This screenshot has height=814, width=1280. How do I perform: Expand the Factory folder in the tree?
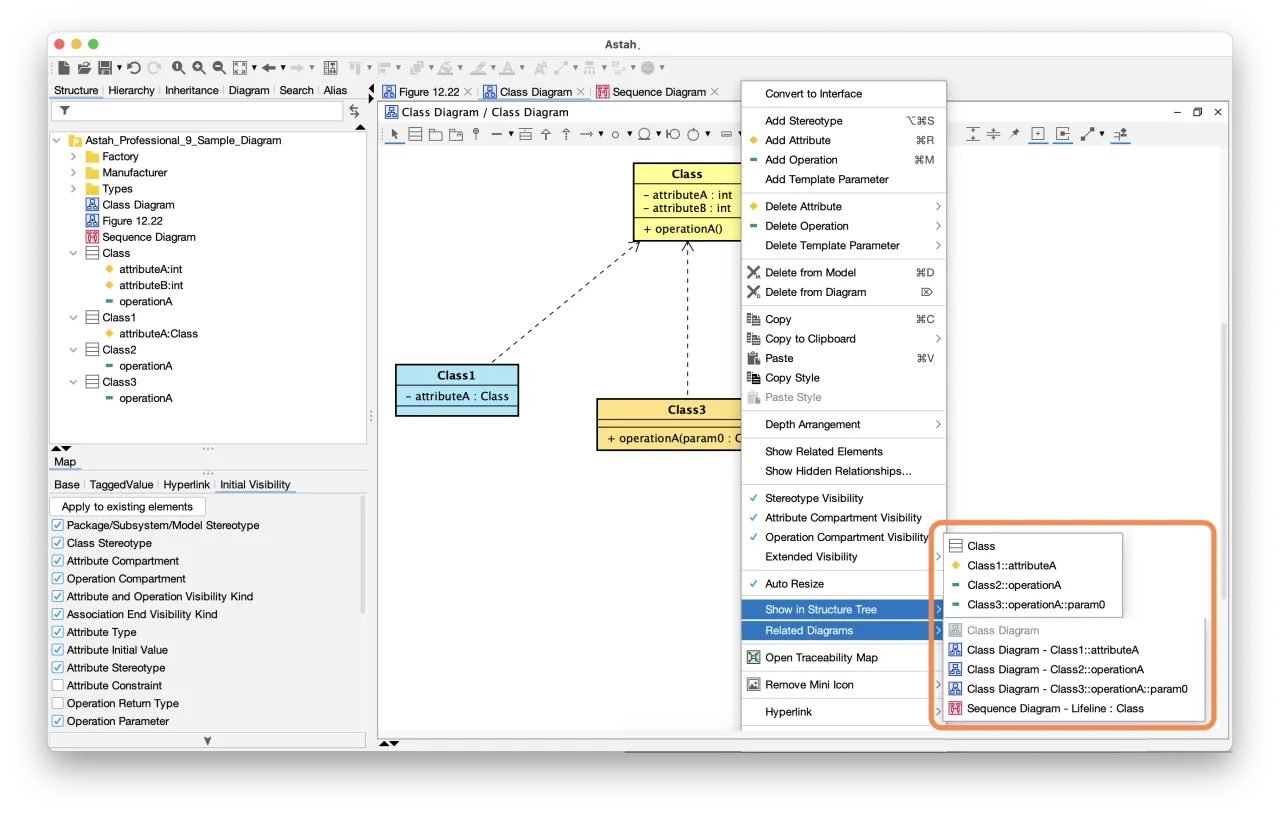(x=74, y=157)
